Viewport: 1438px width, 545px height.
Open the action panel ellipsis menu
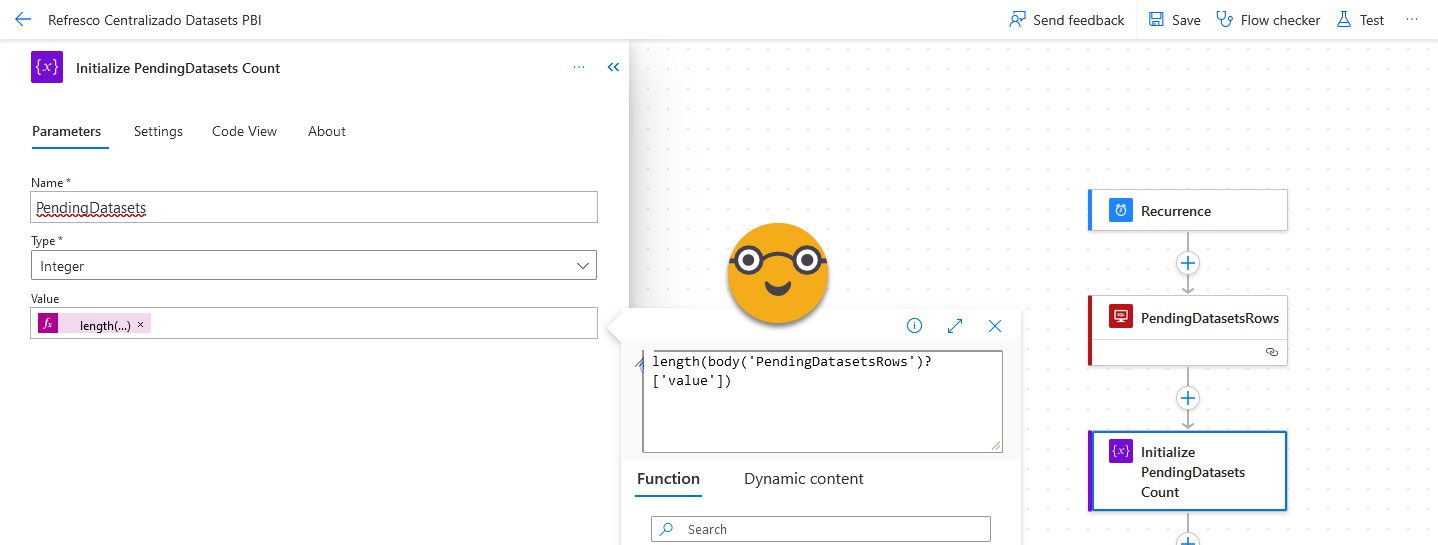579,67
